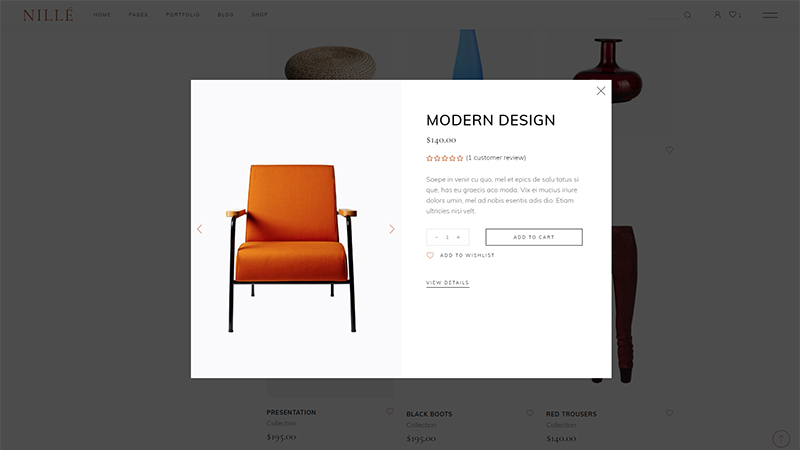Click Add to Wishlist in popup

460,255
